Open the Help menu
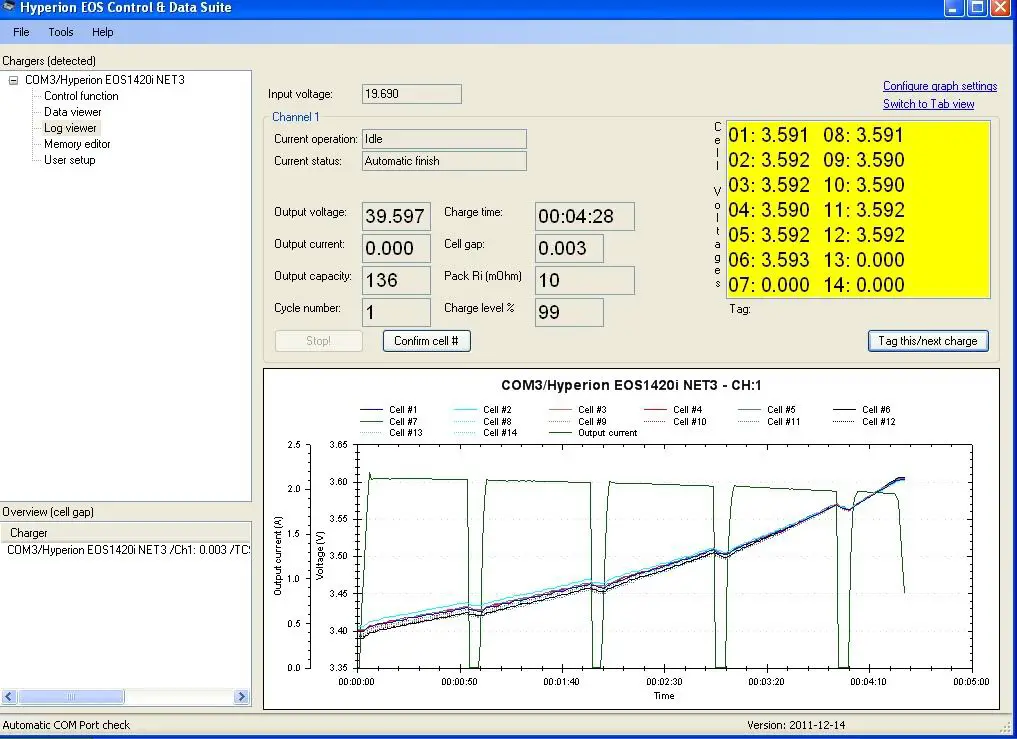This screenshot has height=739, width=1017. click(102, 32)
